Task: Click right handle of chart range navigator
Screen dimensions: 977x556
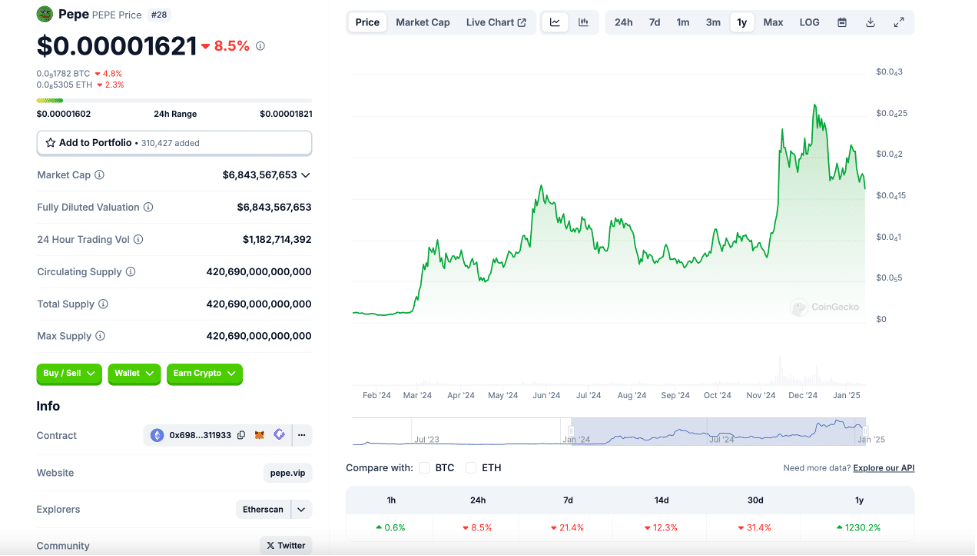Action: tap(865, 431)
